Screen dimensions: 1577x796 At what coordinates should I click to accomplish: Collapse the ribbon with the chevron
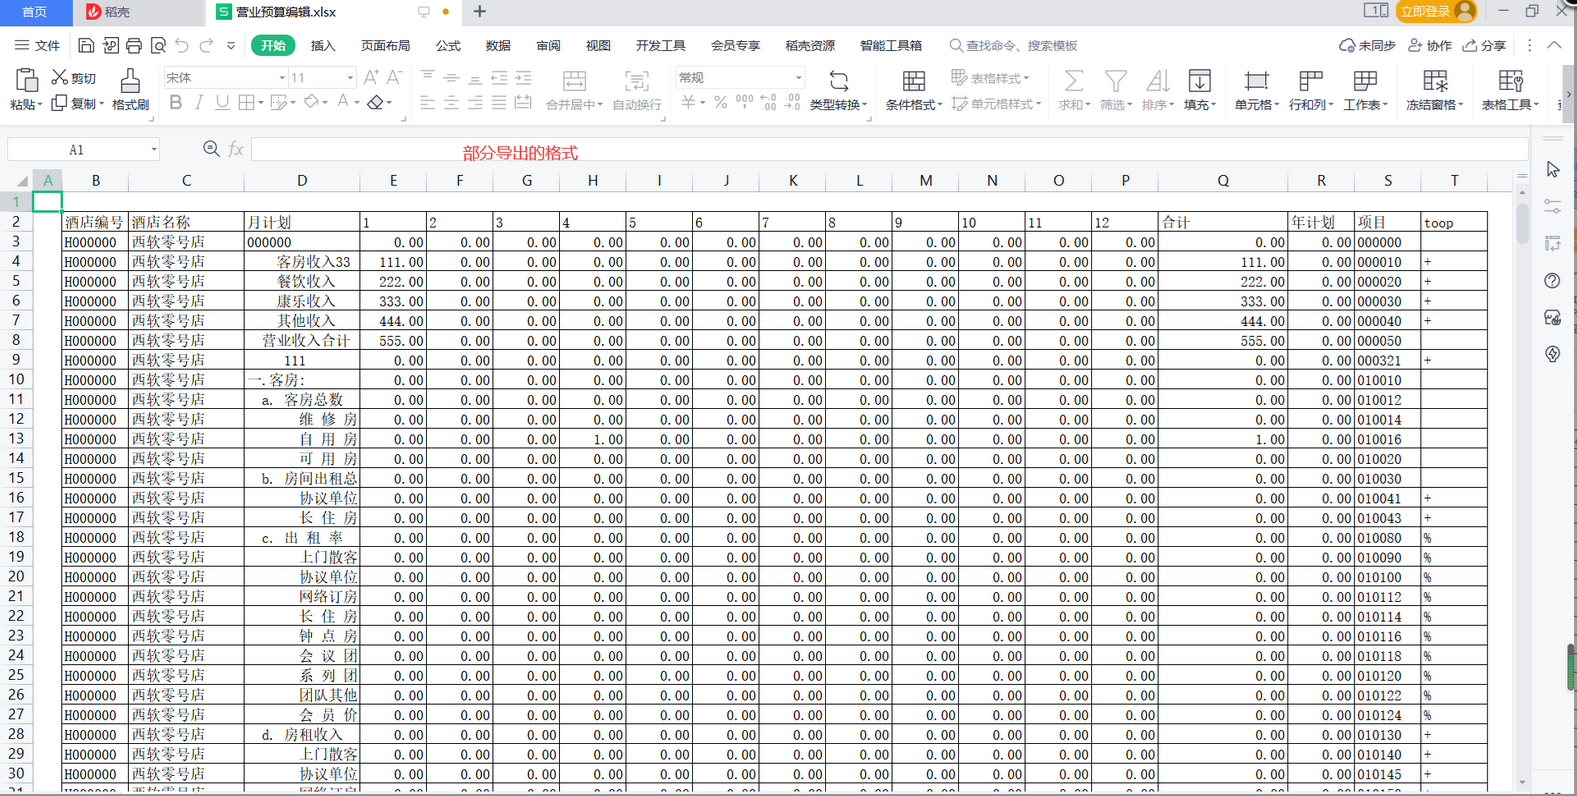click(x=1554, y=45)
